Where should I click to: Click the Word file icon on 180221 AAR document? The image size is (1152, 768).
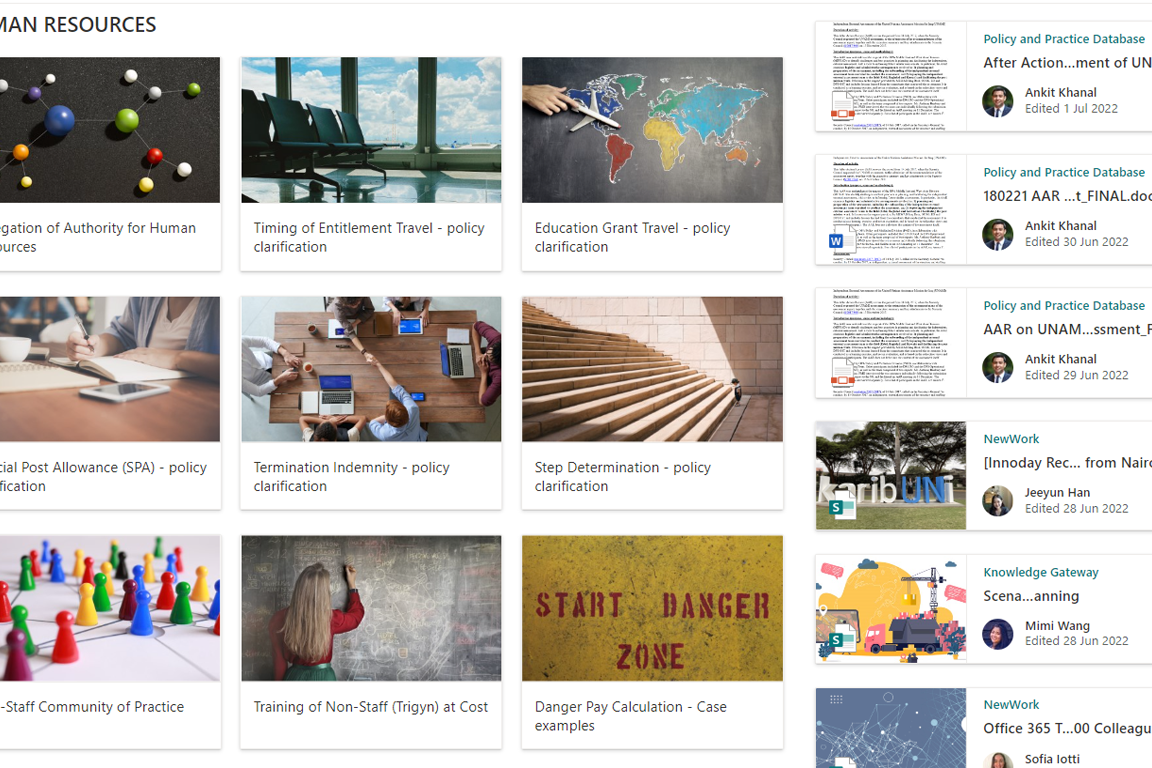(837, 241)
